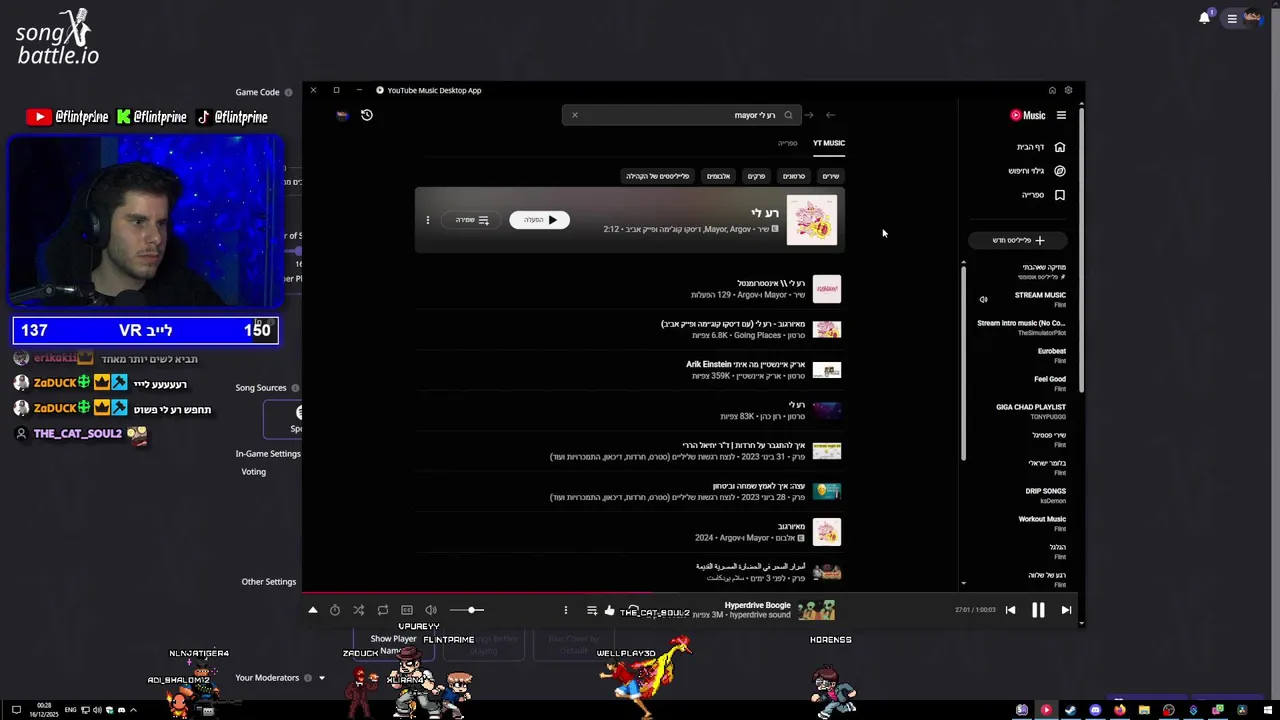Toggle repeat mode in the player bar
Image resolution: width=1280 pixels, height=720 pixels.
[383, 610]
